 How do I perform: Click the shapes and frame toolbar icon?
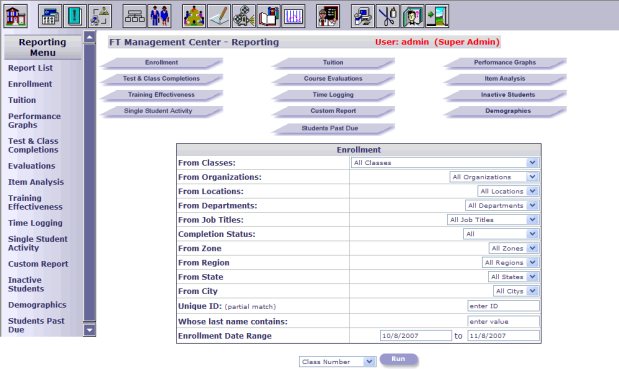click(100, 16)
